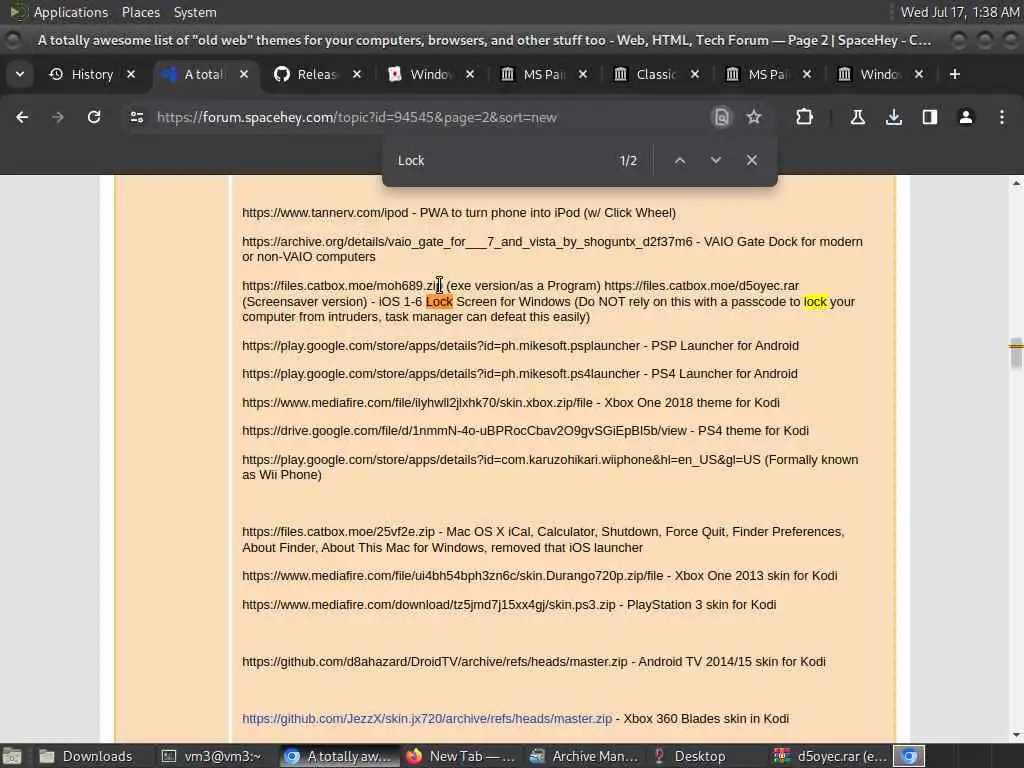The image size is (1024, 768).
Task: Close the 'A total' SpaceHey tab
Action: point(244,74)
